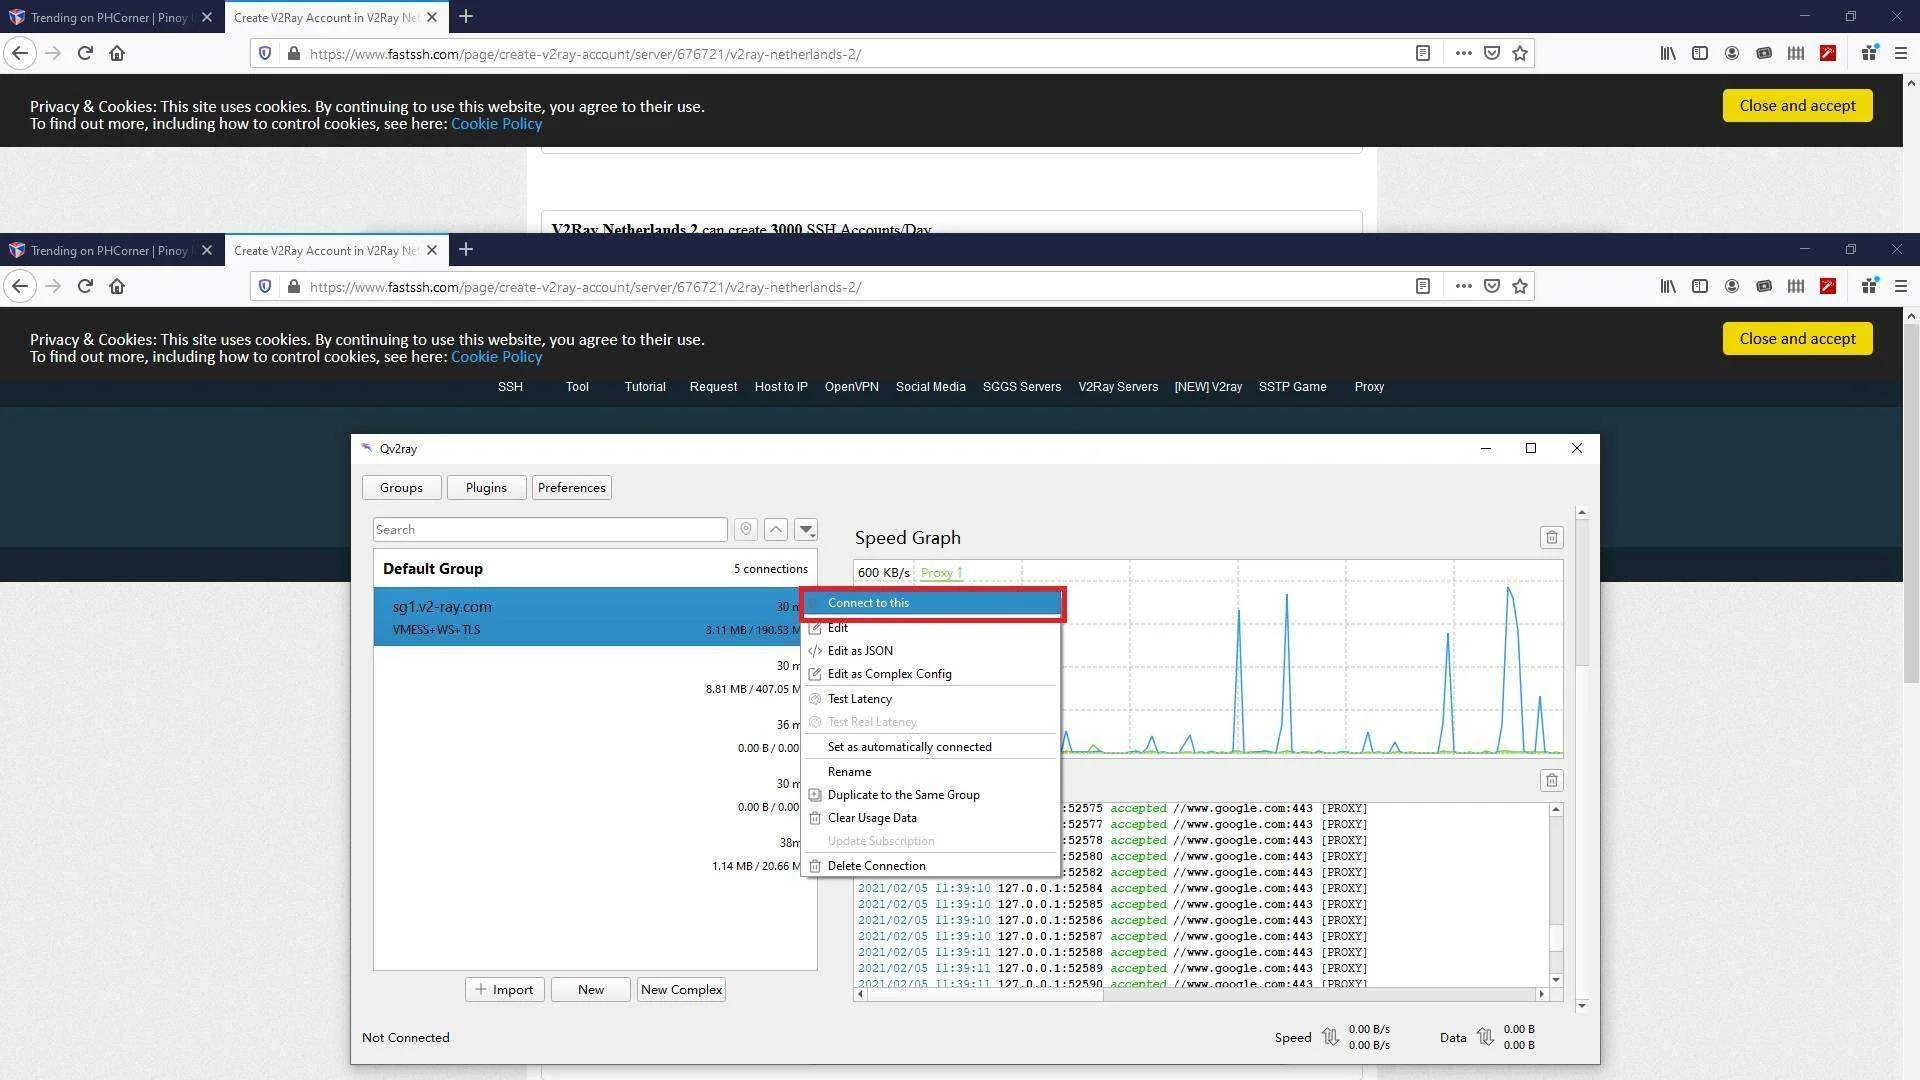Open Qv2ray Preferences
1920x1080 pixels.
[x=571, y=488]
